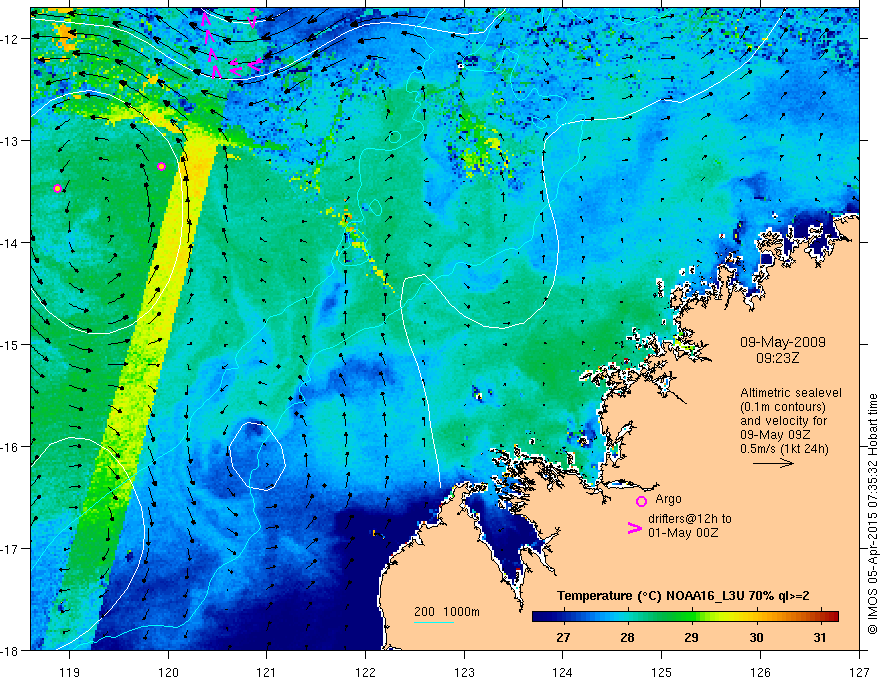Image resolution: width=880 pixels, height=680 pixels.
Task: Click the '09-May 09Z' caption line
Action: pos(776,435)
